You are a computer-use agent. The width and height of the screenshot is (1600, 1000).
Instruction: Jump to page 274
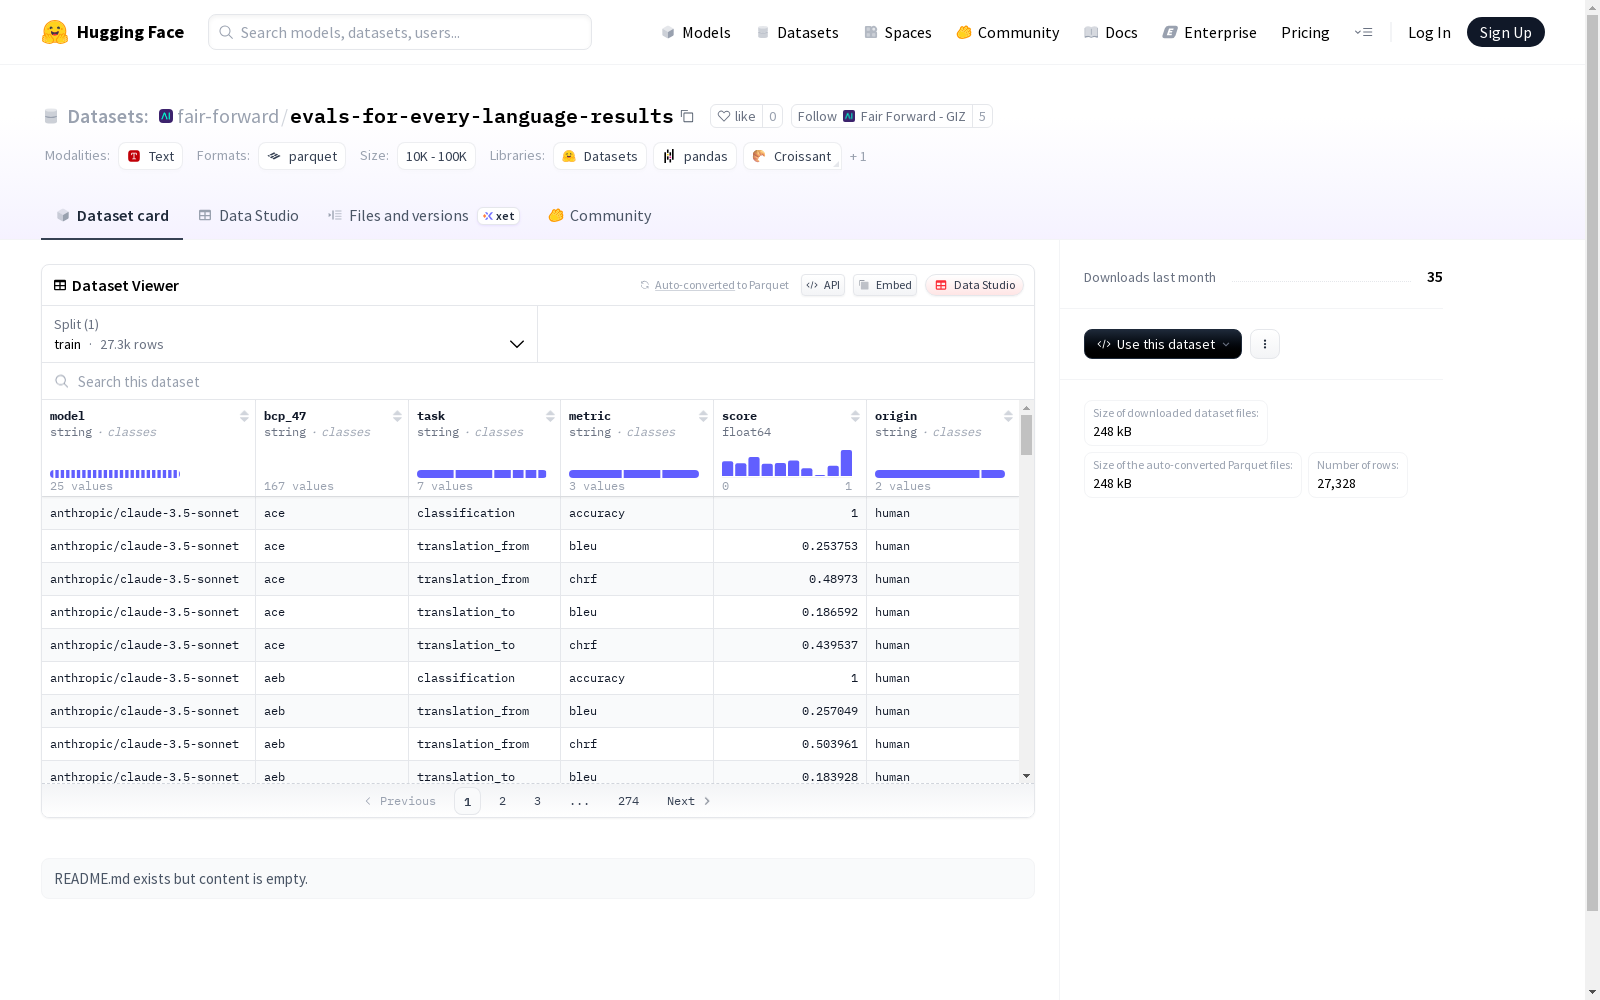click(x=628, y=801)
